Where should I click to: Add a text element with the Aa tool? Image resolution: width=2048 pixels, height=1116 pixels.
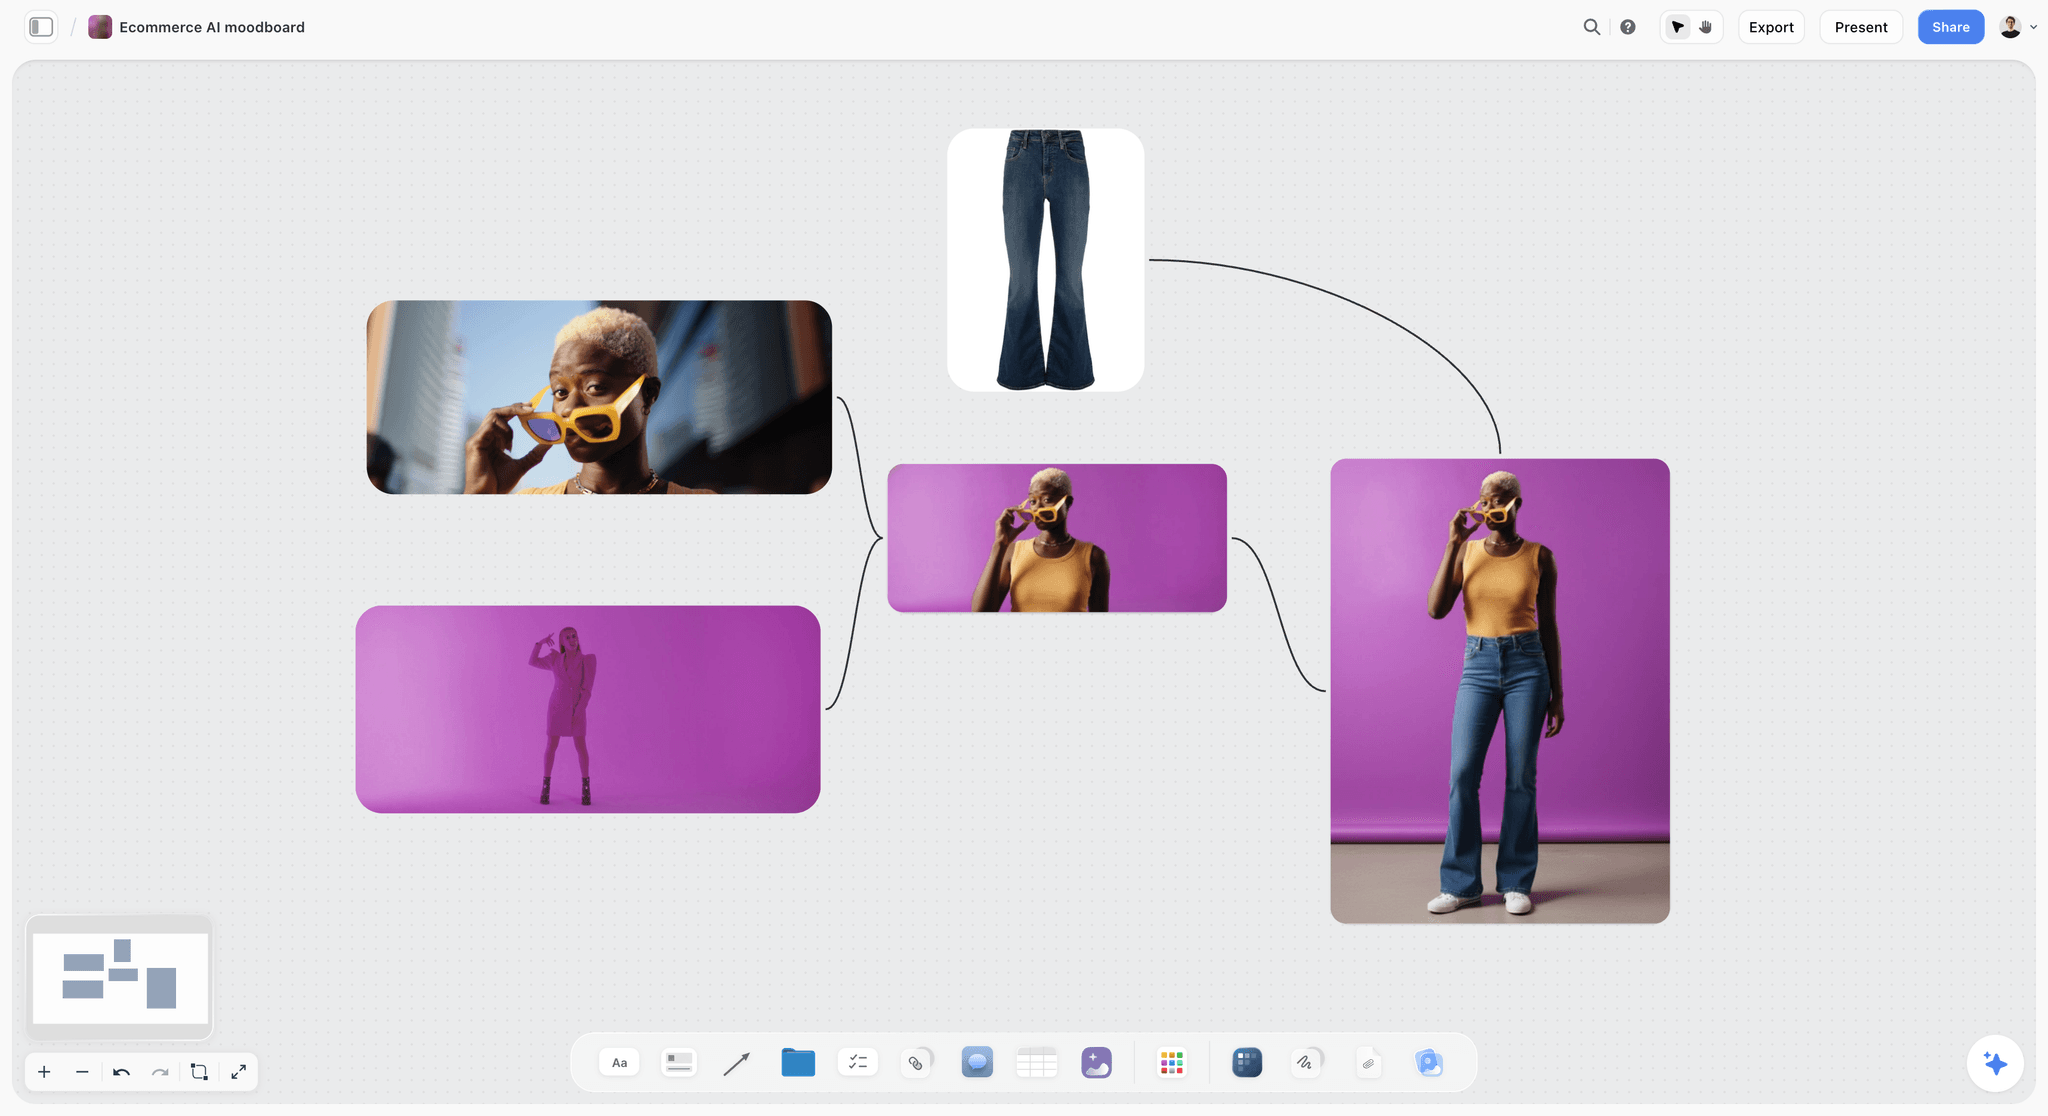click(619, 1062)
